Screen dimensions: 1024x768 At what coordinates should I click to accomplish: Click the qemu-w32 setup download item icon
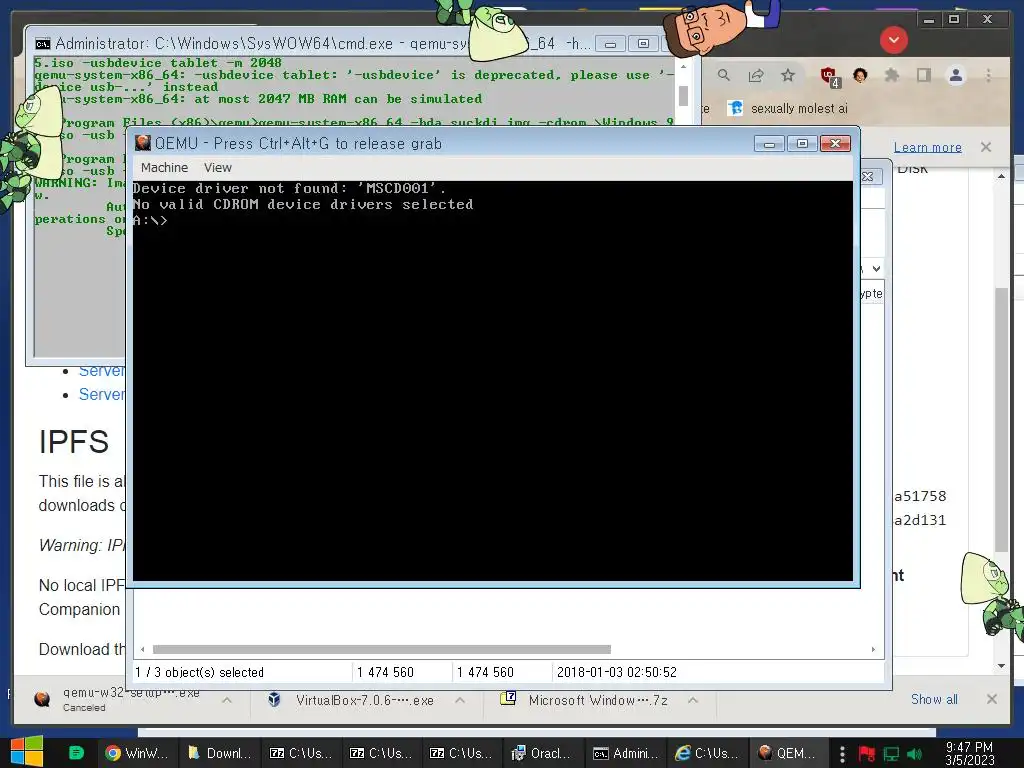[42, 699]
